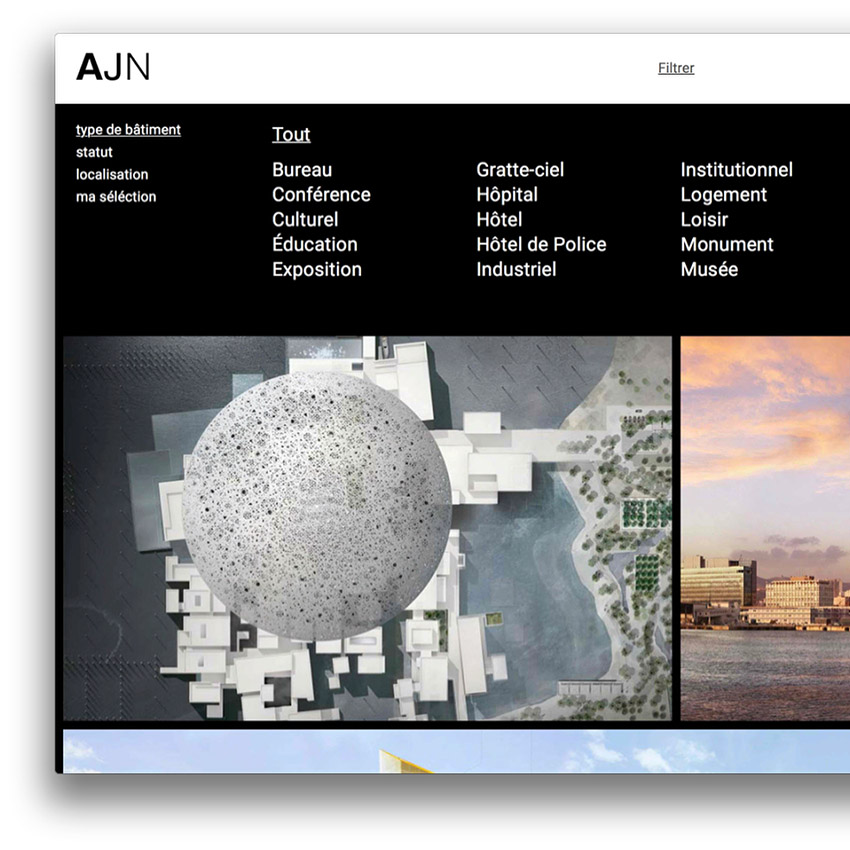The image size is (850, 850).
Task: Filter projects by Exposition
Action: pos(317,270)
